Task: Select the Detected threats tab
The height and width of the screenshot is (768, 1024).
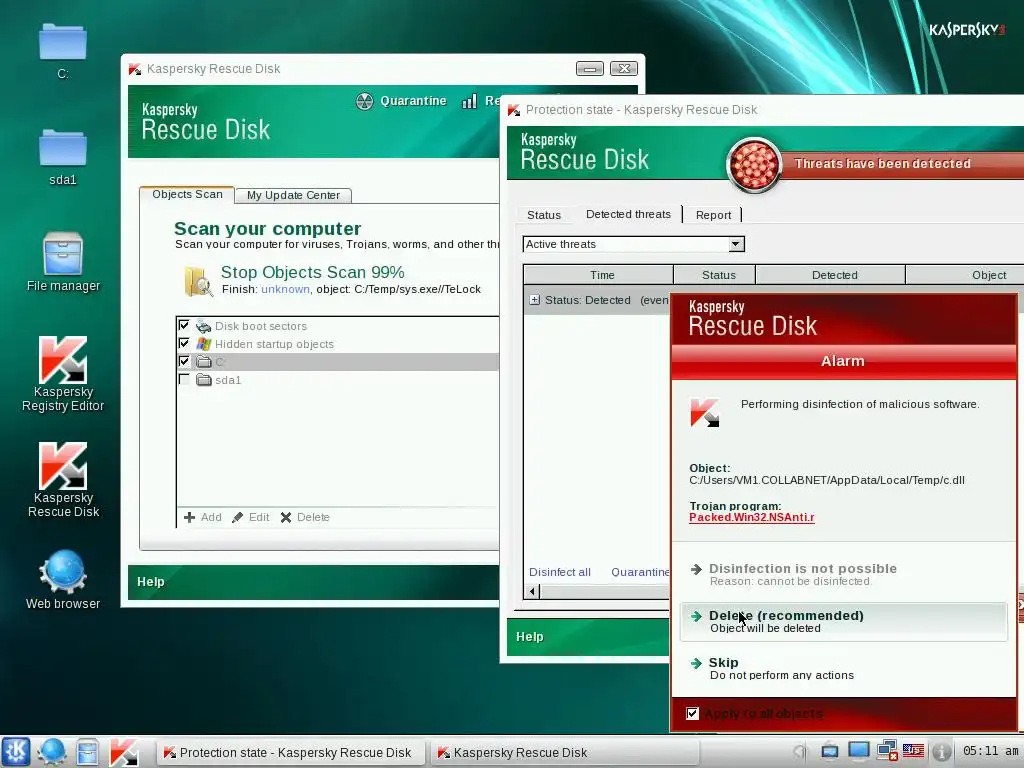Action: click(x=628, y=214)
